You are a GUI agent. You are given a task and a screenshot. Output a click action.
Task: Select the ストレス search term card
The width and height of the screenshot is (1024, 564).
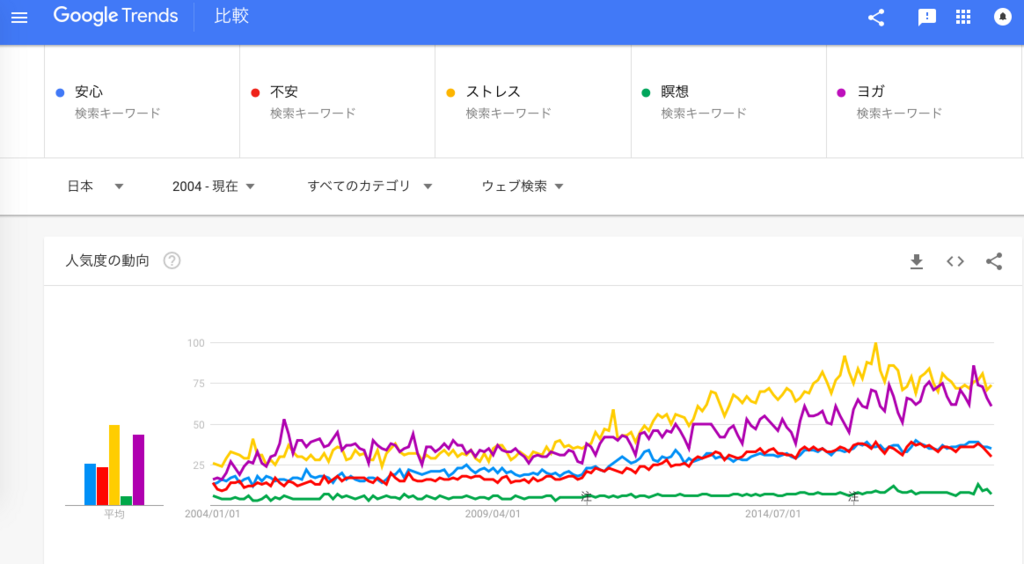click(533, 102)
